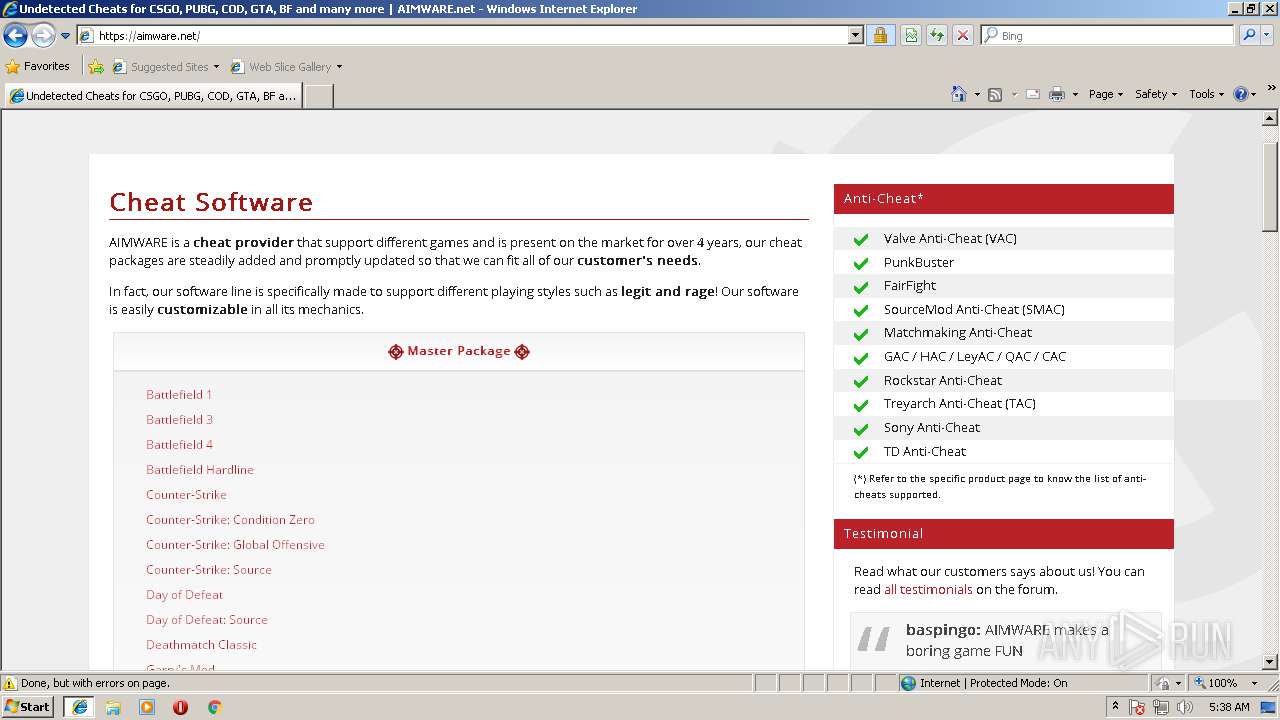Open Counter-Strike: Global Offensive link

tap(235, 545)
